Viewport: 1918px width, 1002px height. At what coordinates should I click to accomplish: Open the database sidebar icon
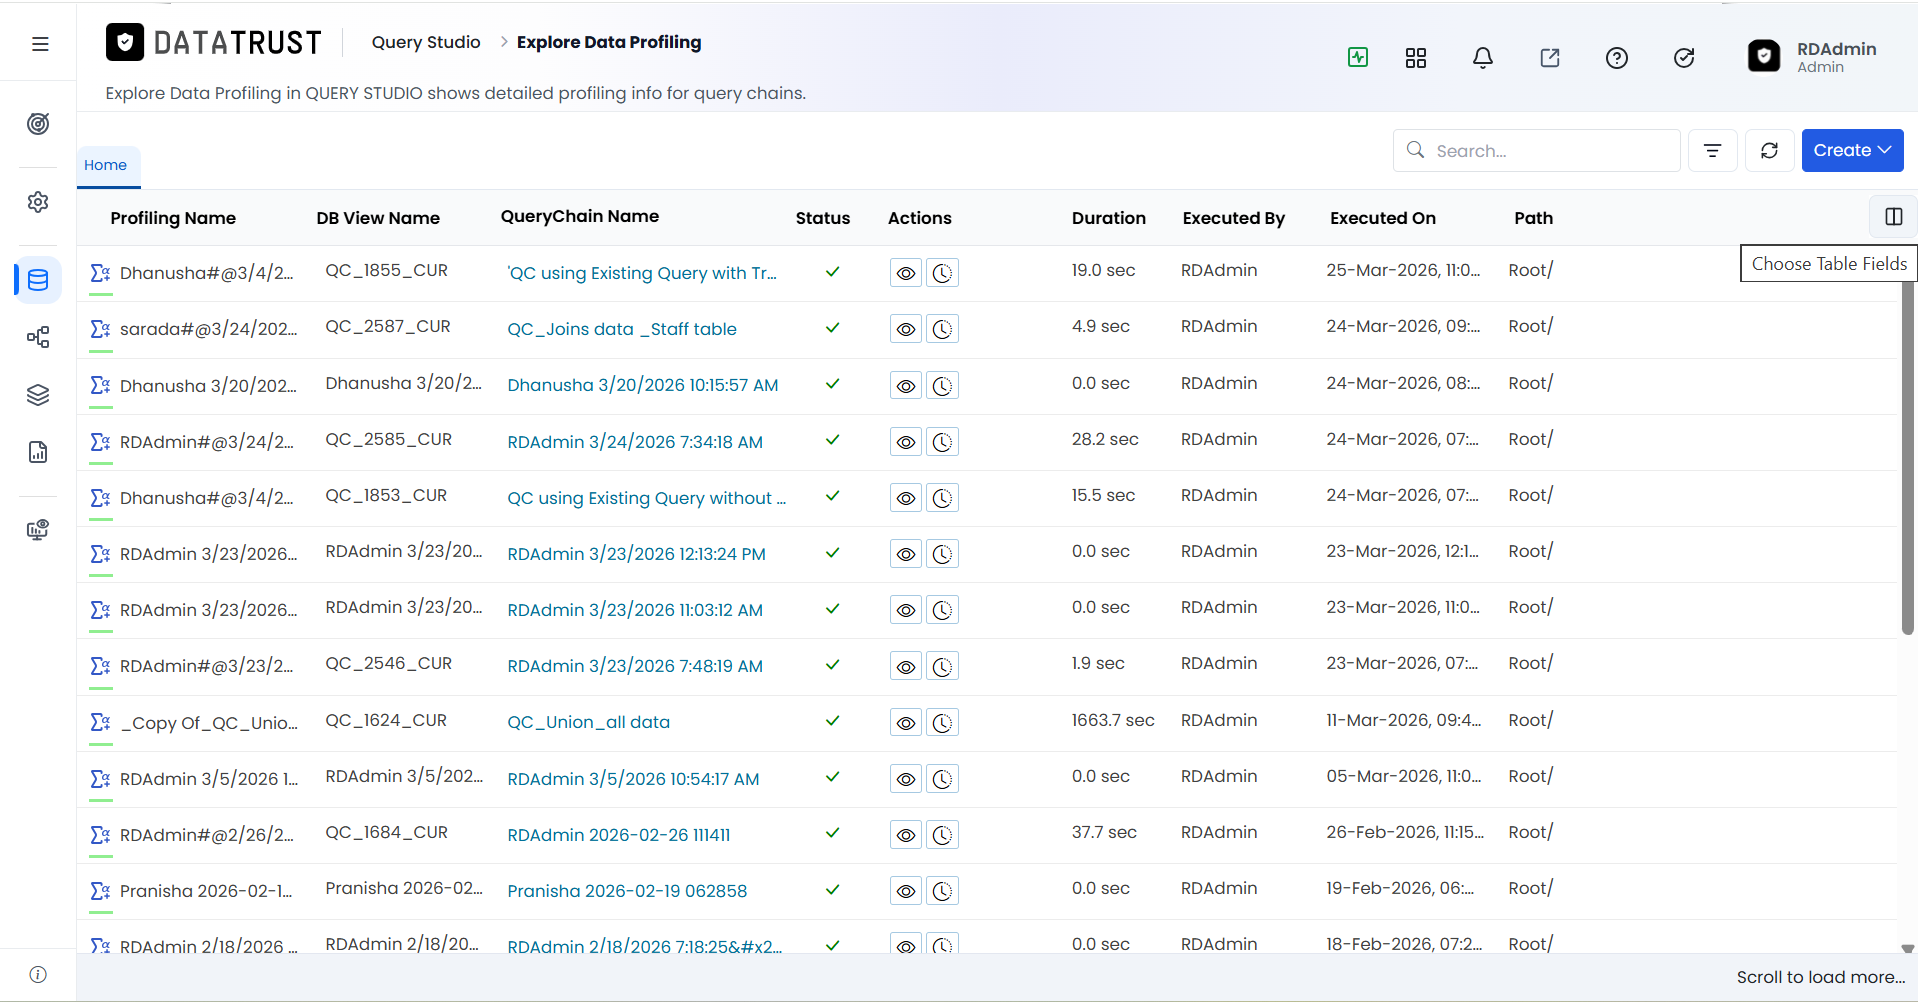[38, 280]
